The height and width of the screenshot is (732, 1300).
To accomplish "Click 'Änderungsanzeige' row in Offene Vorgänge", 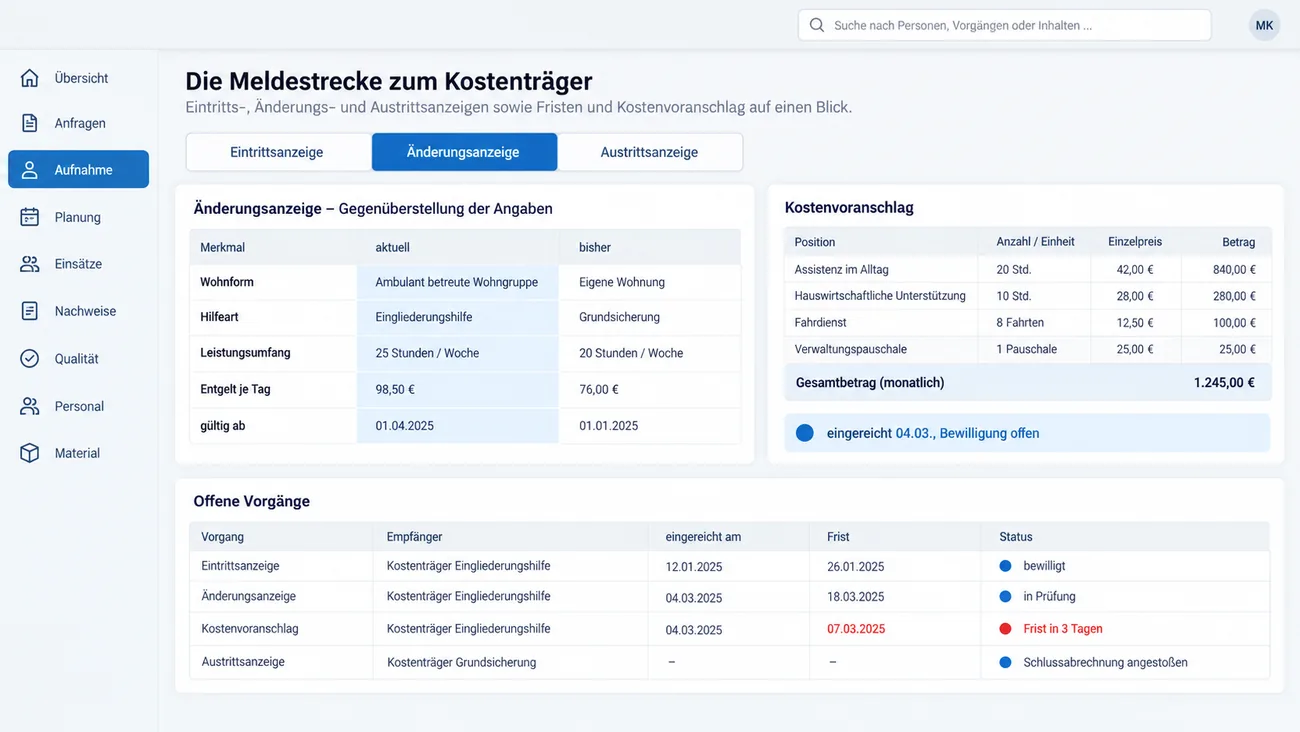I will pyautogui.click(x=729, y=597).
